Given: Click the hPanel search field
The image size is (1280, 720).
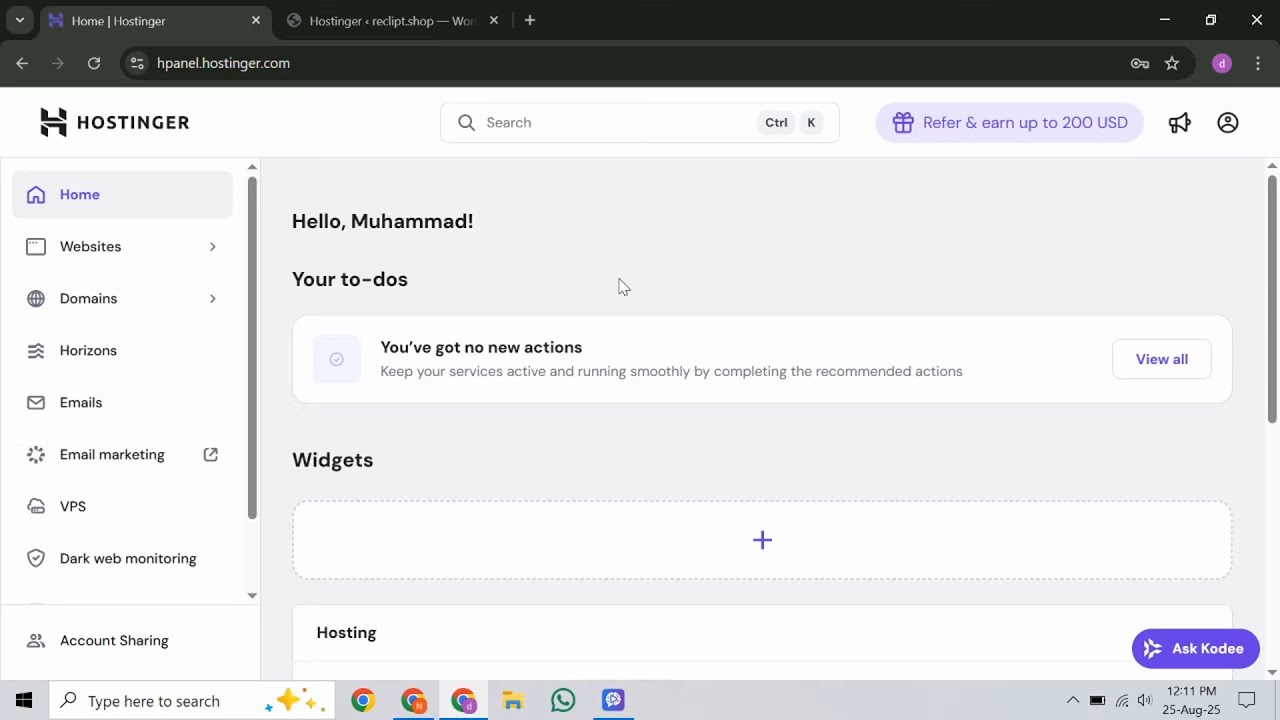Looking at the screenshot, I should (x=639, y=122).
